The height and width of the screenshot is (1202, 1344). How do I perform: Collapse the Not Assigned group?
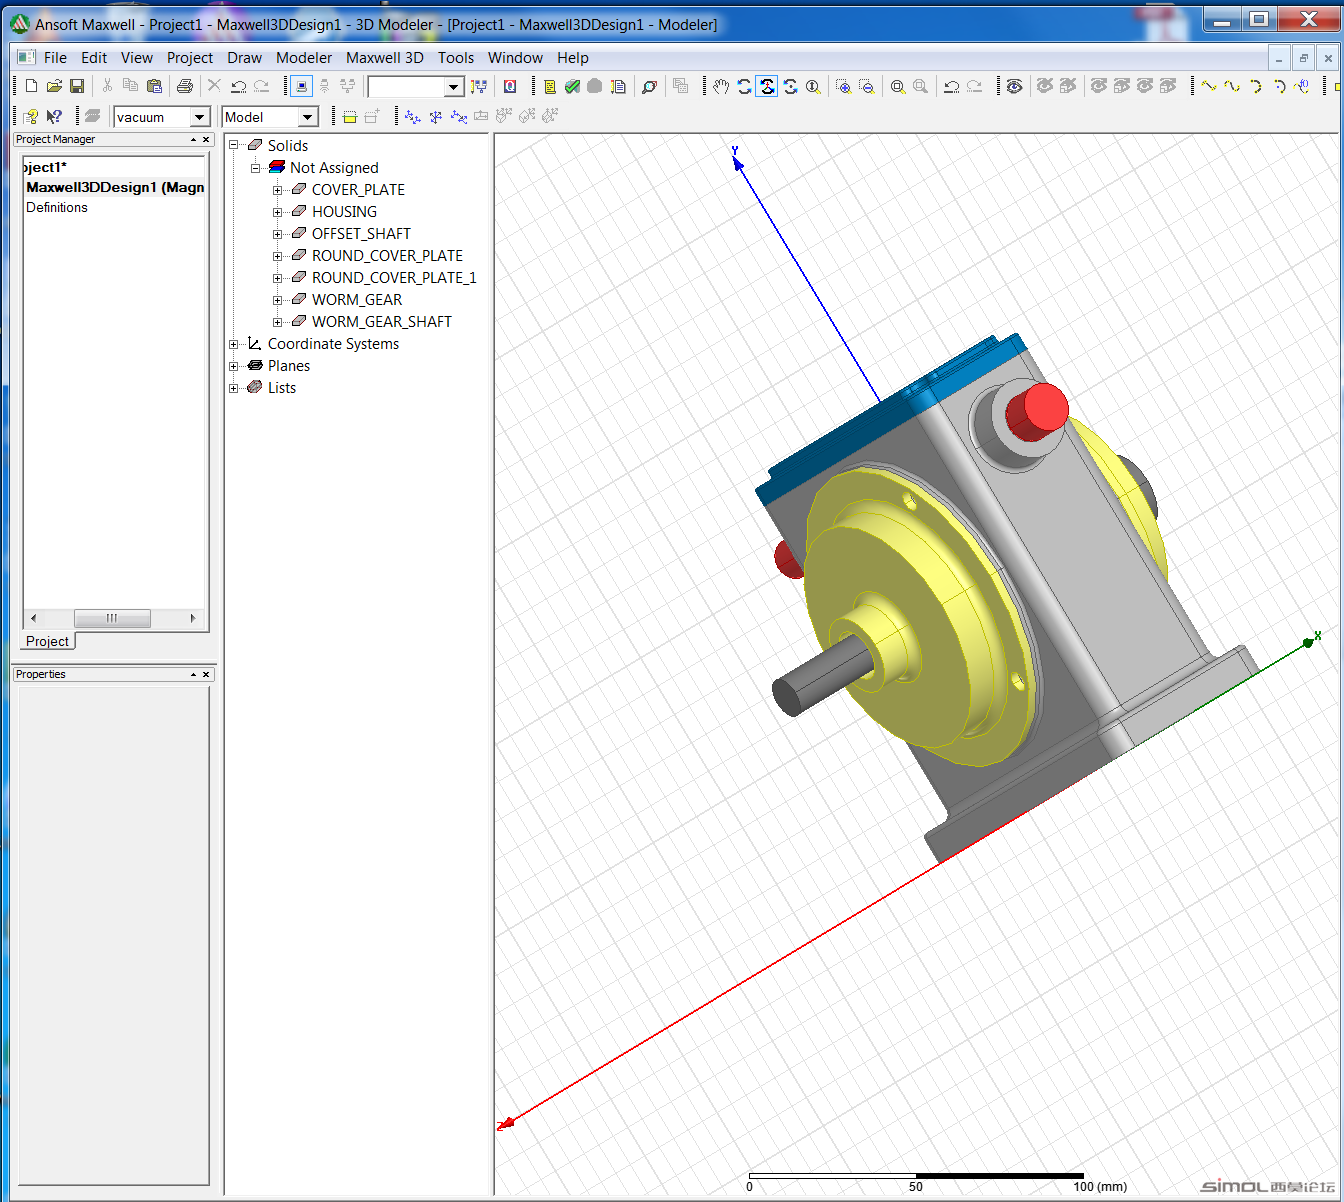[x=256, y=168]
